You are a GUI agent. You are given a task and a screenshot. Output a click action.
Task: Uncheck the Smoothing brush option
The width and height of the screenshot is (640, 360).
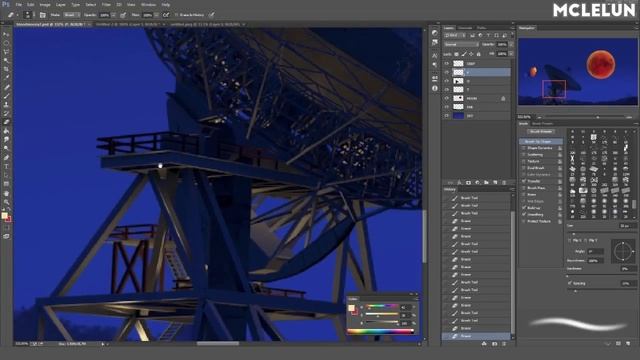[524, 214]
